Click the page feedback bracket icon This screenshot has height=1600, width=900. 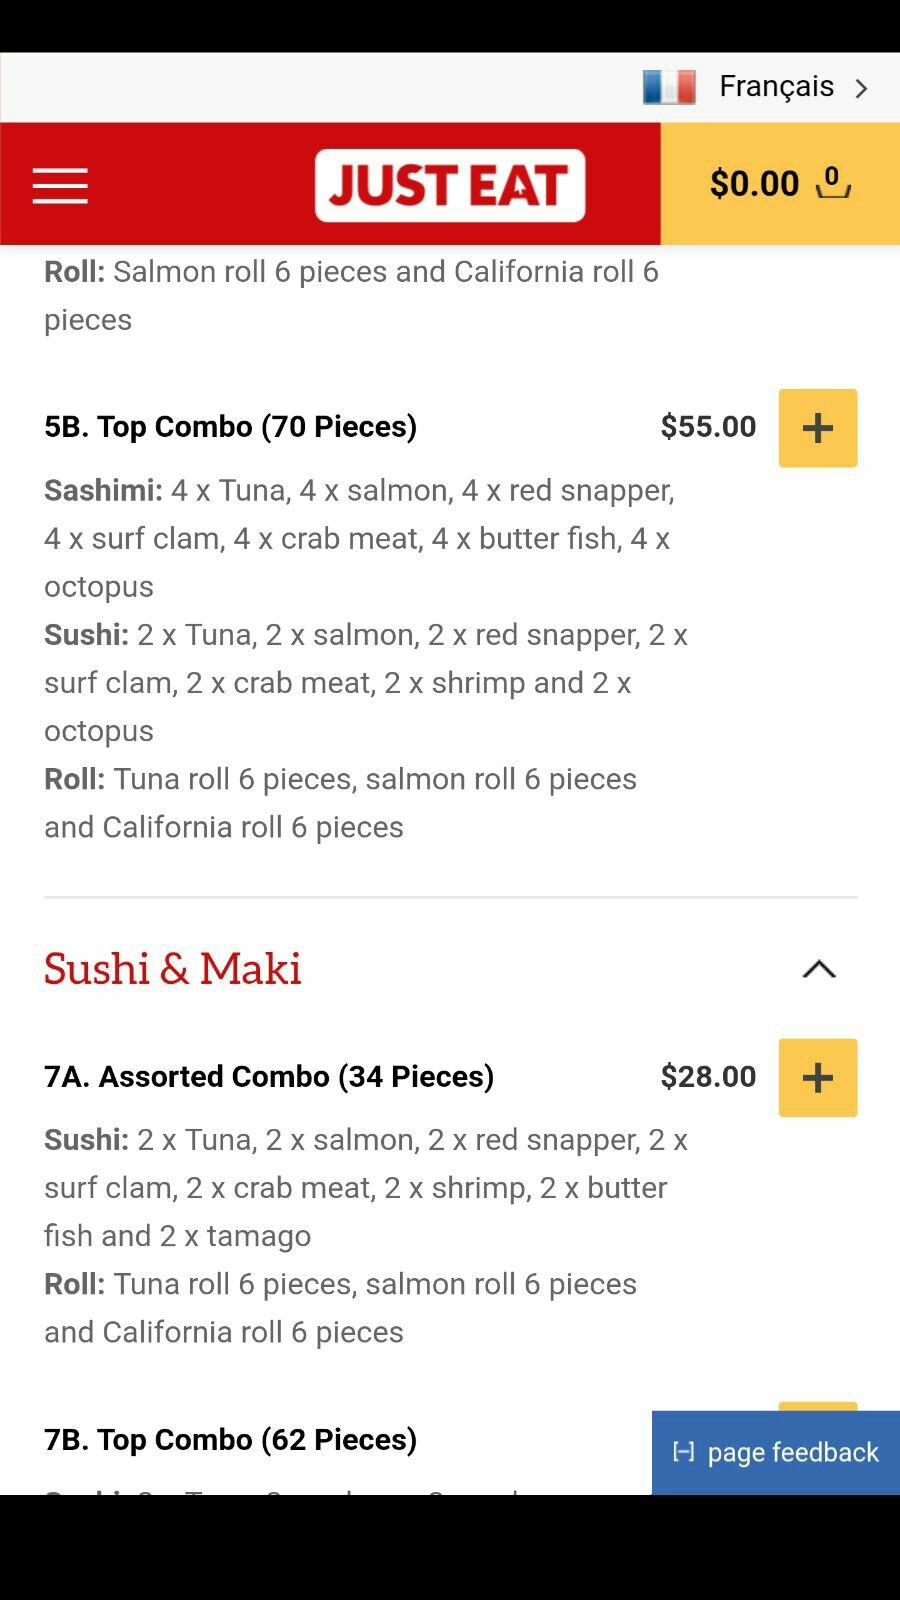point(684,1452)
